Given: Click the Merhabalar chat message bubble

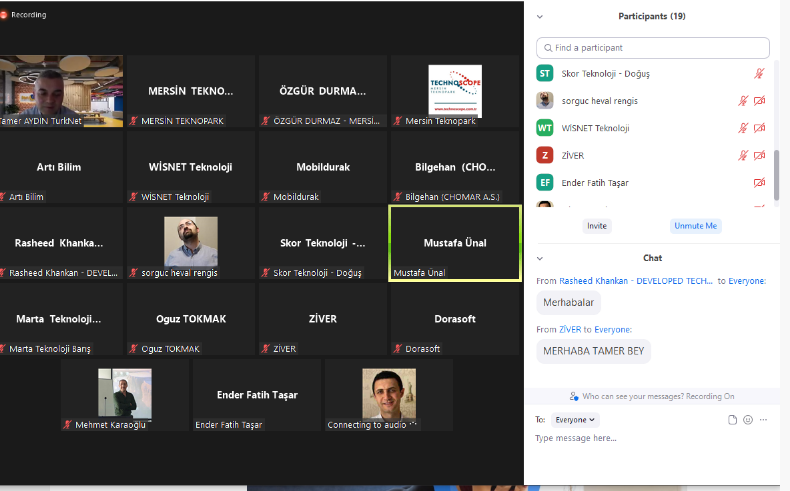Looking at the screenshot, I should pyautogui.click(x=568, y=303).
